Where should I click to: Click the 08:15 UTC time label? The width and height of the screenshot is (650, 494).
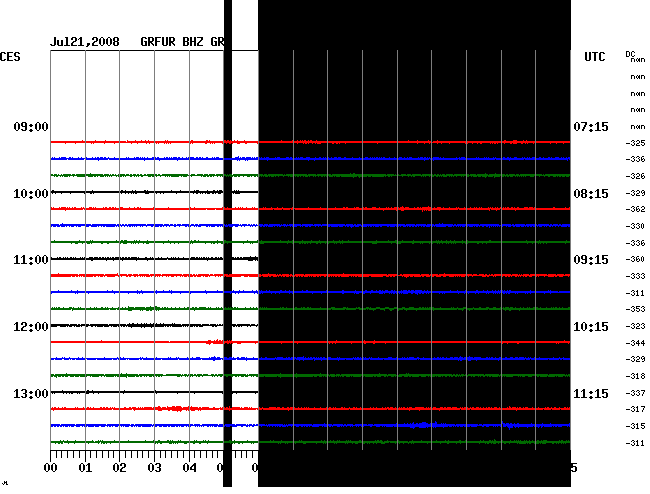(591, 194)
